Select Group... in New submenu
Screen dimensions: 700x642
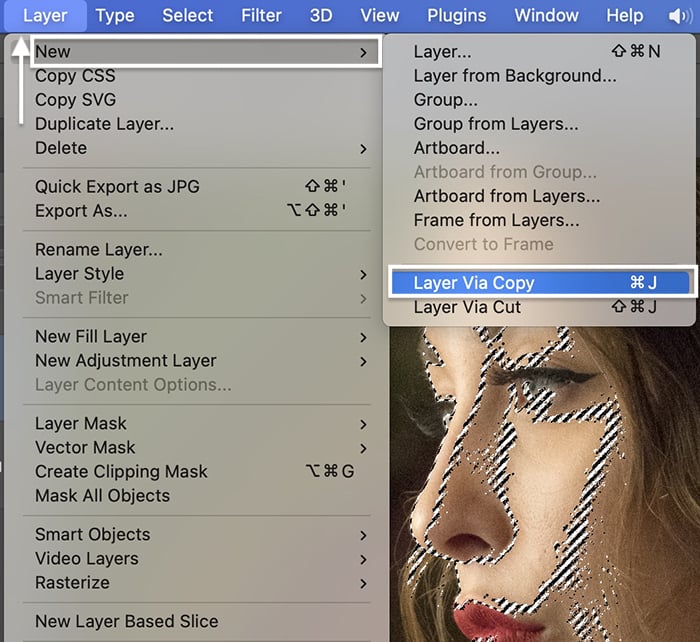tap(539, 100)
